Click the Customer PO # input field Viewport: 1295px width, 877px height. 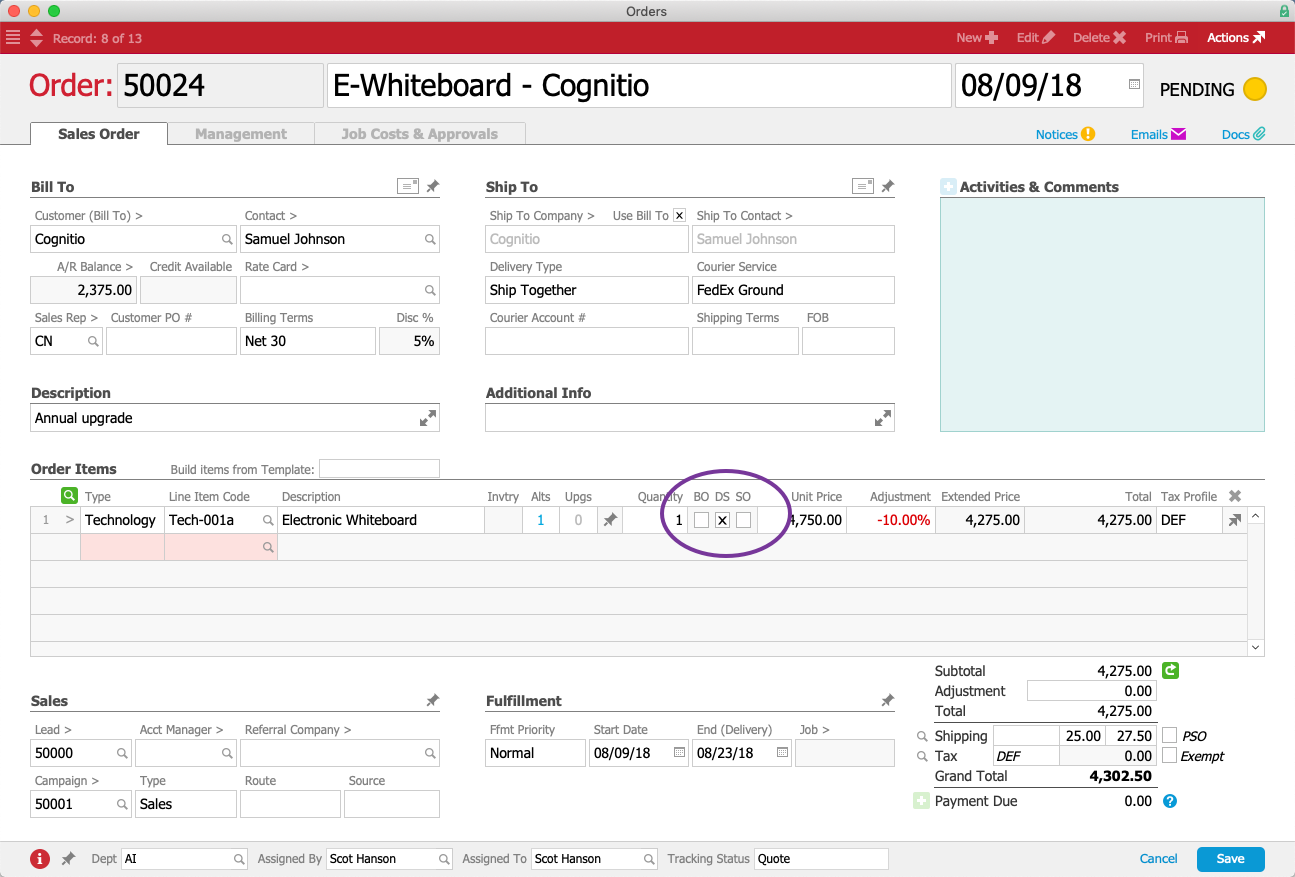(x=171, y=341)
